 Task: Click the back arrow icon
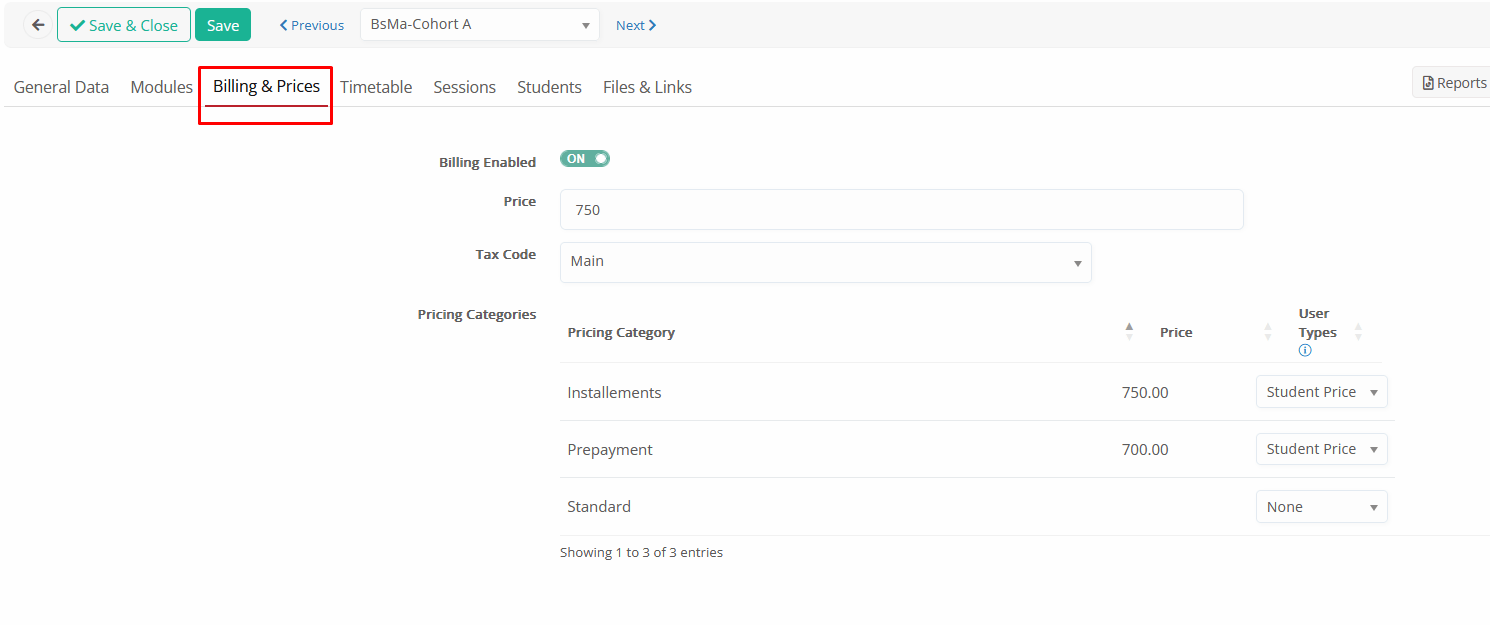[38, 25]
